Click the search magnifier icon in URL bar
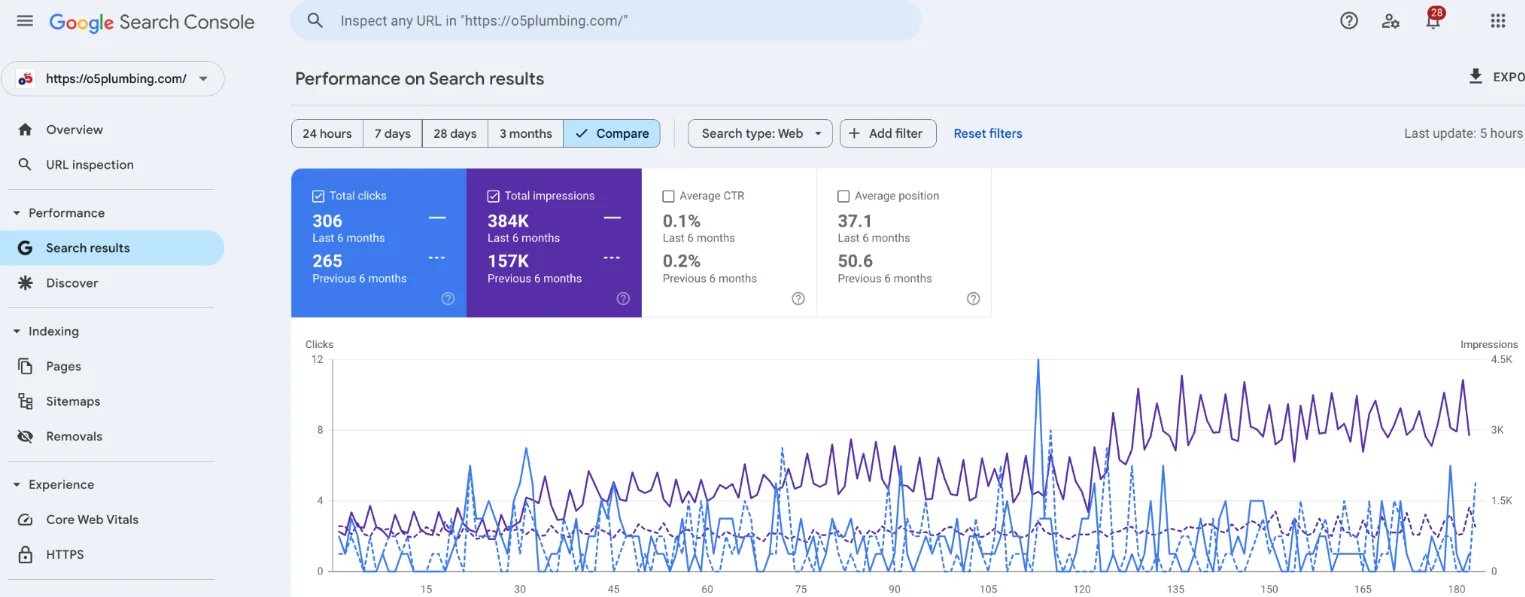 315,20
